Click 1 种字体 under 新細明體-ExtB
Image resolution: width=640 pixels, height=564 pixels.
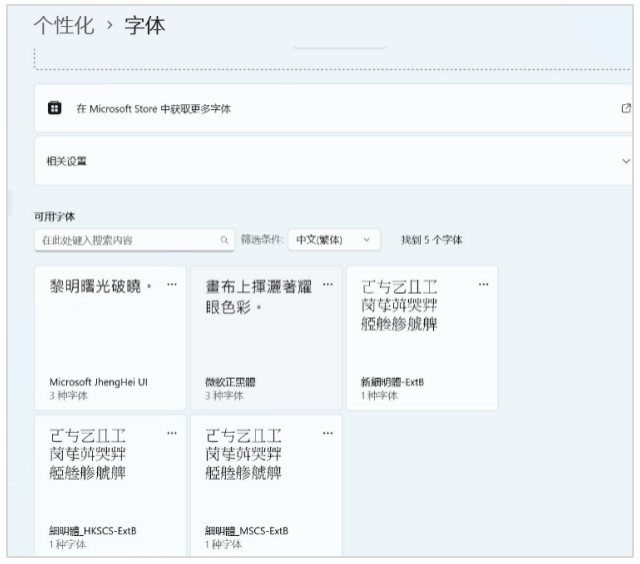pos(379,395)
